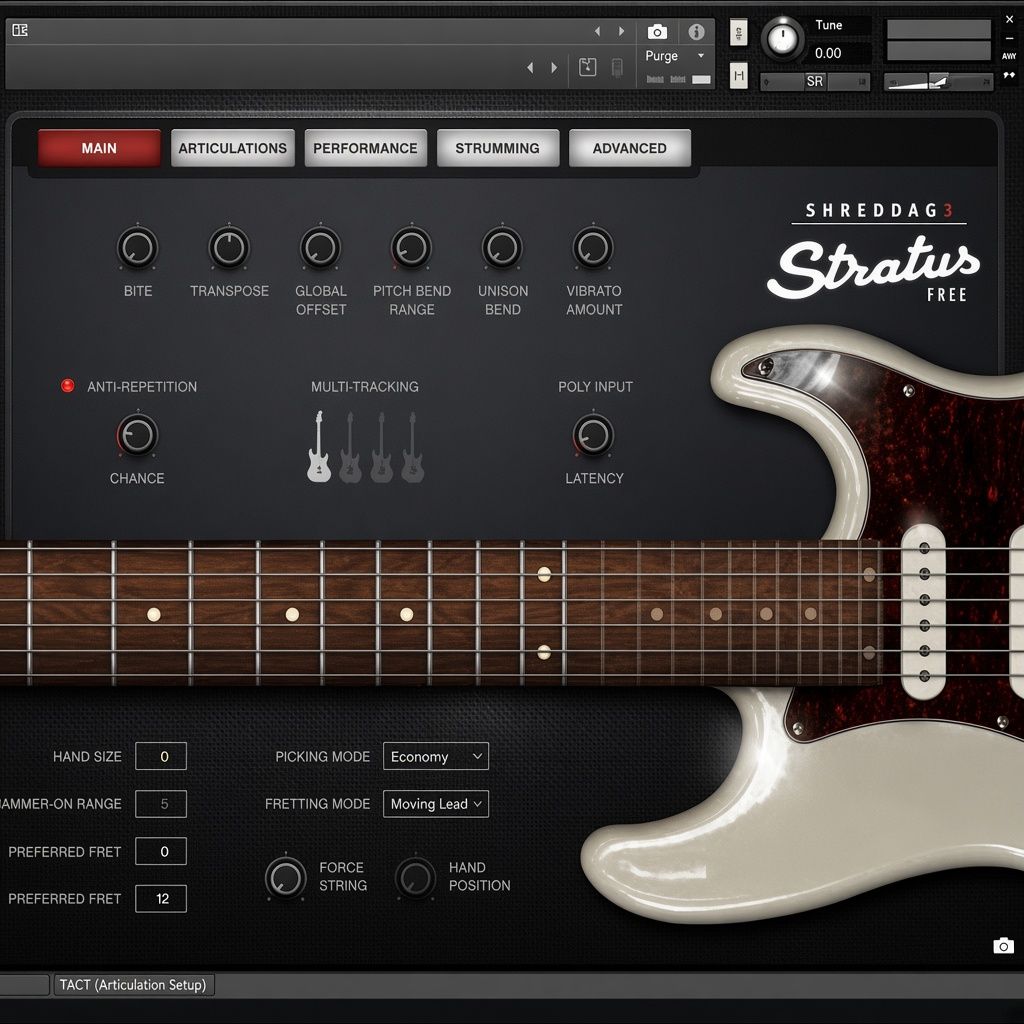
Task: Toggle the Anti-Repetition red LED
Action: coord(67,386)
